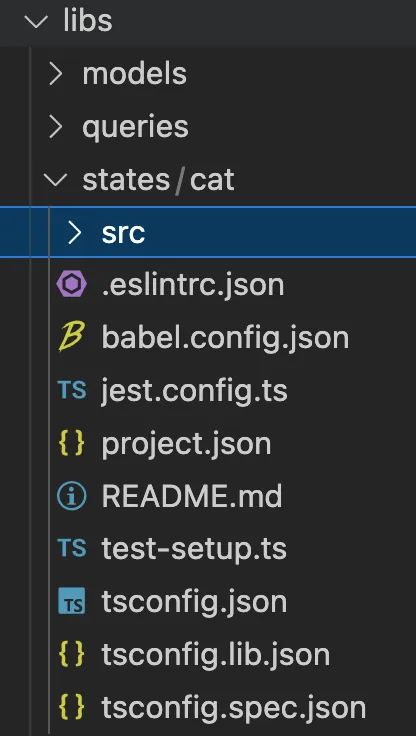Image resolution: width=416 pixels, height=736 pixels.
Task: Open the project.json file
Action: [186, 444]
